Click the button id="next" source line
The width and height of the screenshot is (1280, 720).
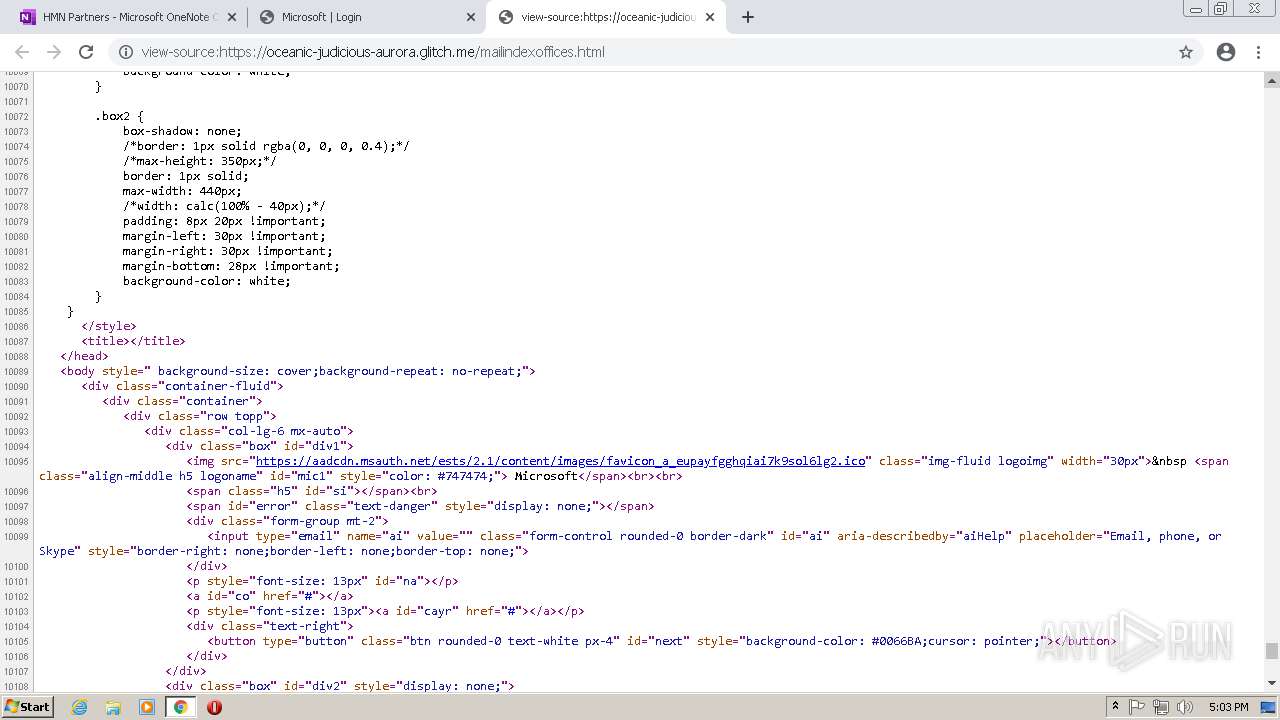662,641
